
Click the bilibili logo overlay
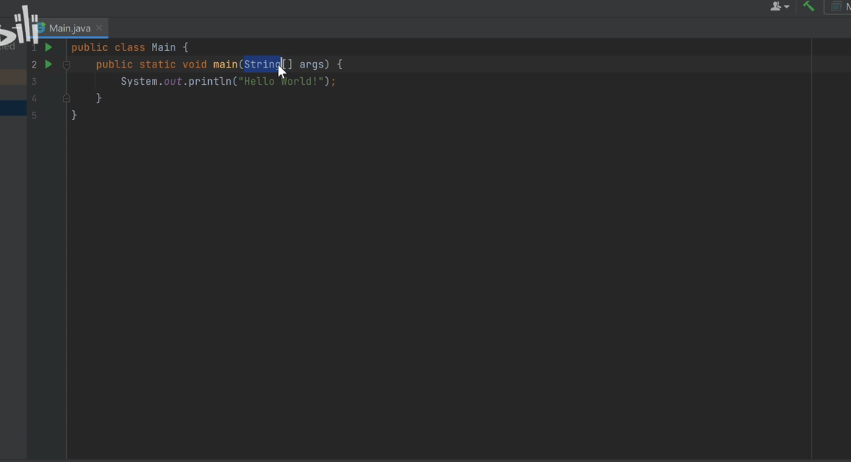(20, 26)
